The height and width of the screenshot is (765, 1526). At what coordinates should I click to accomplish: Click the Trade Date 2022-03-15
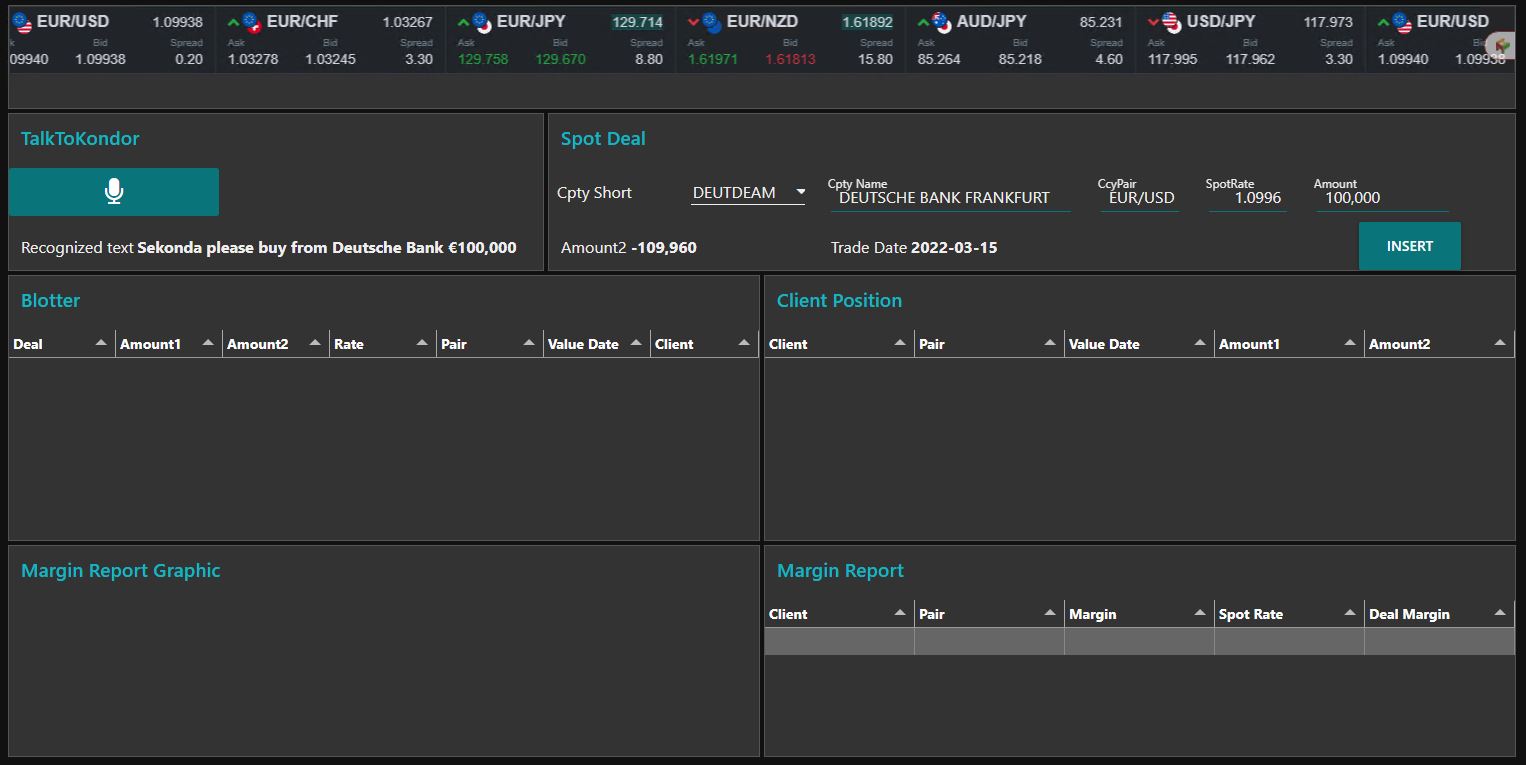(x=954, y=247)
